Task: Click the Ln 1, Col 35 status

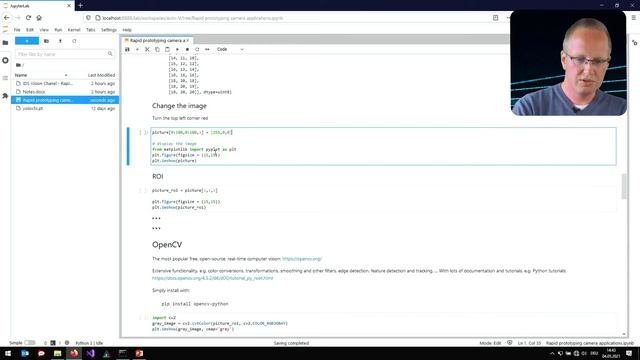Action: pos(529,343)
